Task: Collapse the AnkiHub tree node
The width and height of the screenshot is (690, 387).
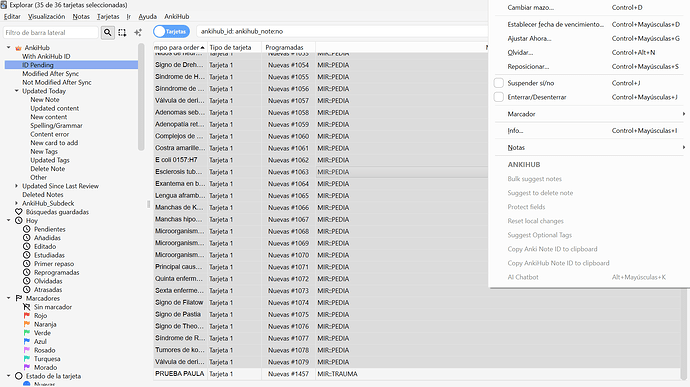Action: 8,48
